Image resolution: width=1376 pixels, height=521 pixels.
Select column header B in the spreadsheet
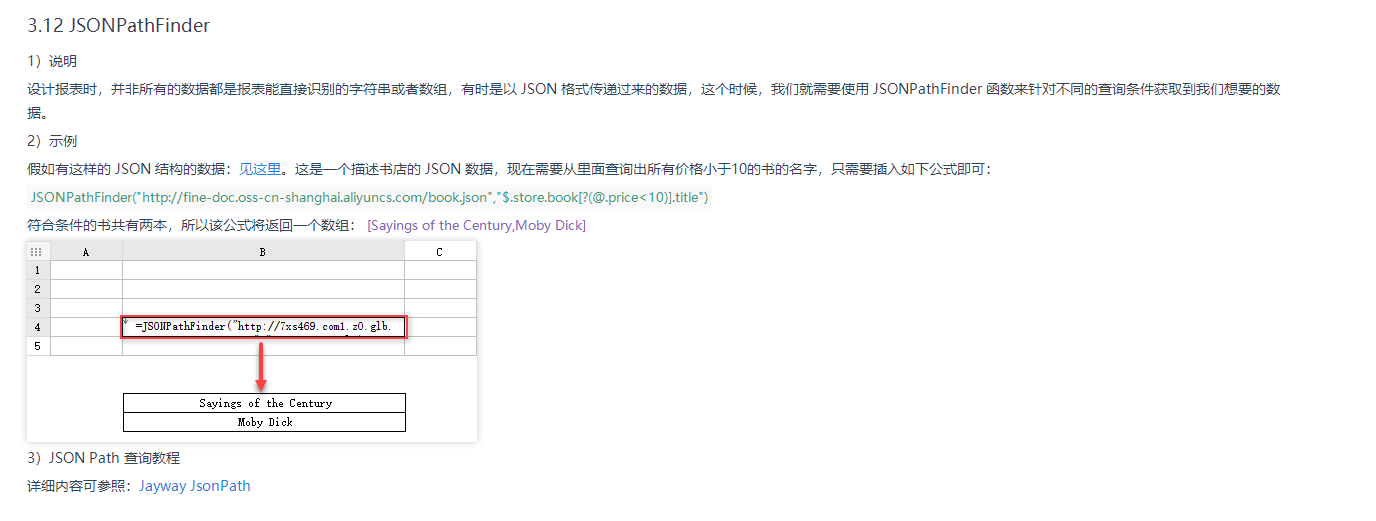click(263, 252)
